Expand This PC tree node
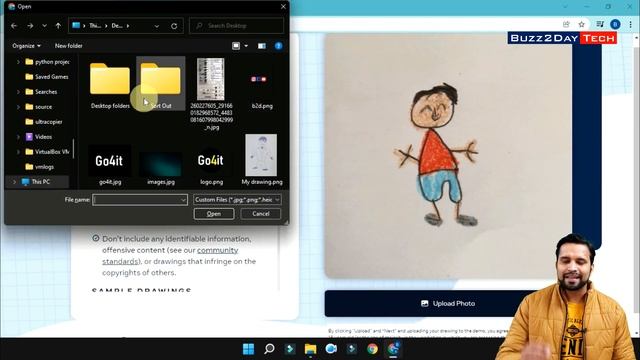The image size is (640, 360). pyautogui.click(x=14, y=182)
